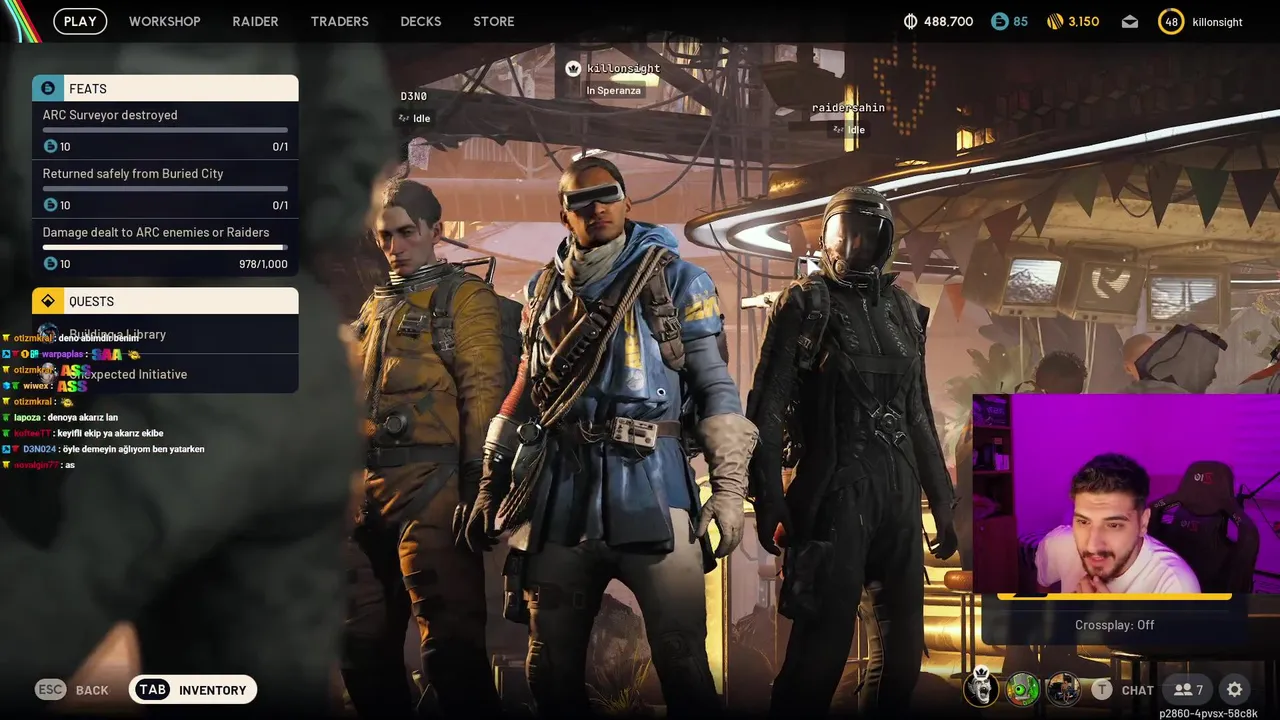Viewport: 1280px width, 720px height.
Task: Open the settings gear icon
Action: [x=1235, y=690]
